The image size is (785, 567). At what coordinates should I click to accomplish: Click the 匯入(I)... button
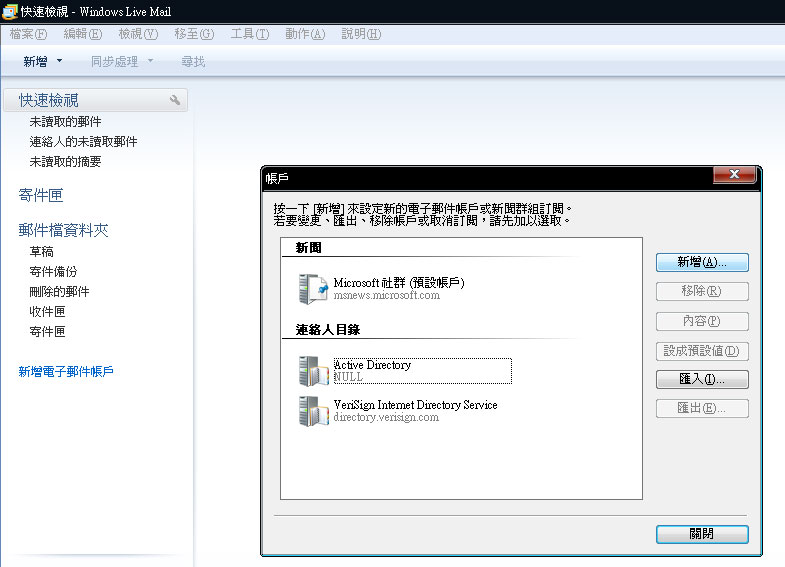(x=702, y=379)
